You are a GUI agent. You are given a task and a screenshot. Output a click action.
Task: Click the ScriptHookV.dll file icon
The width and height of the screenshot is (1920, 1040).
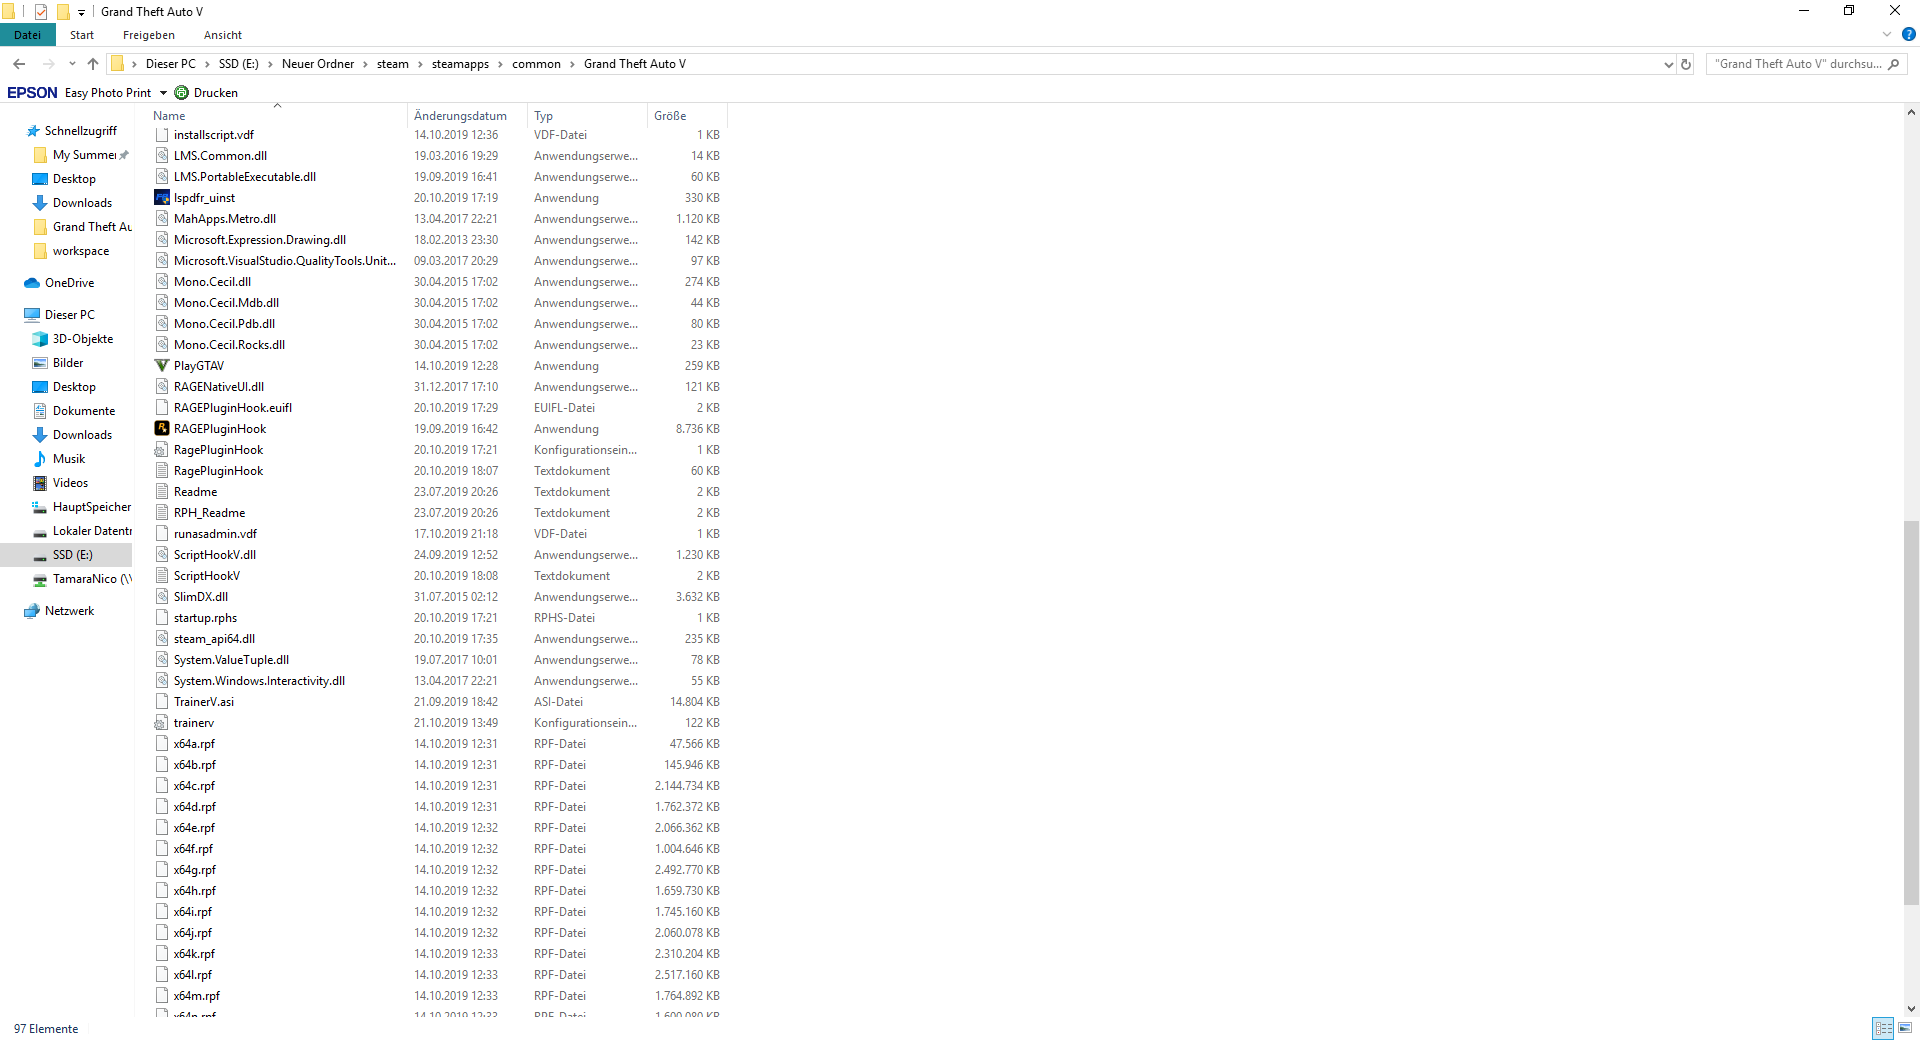pyautogui.click(x=162, y=555)
